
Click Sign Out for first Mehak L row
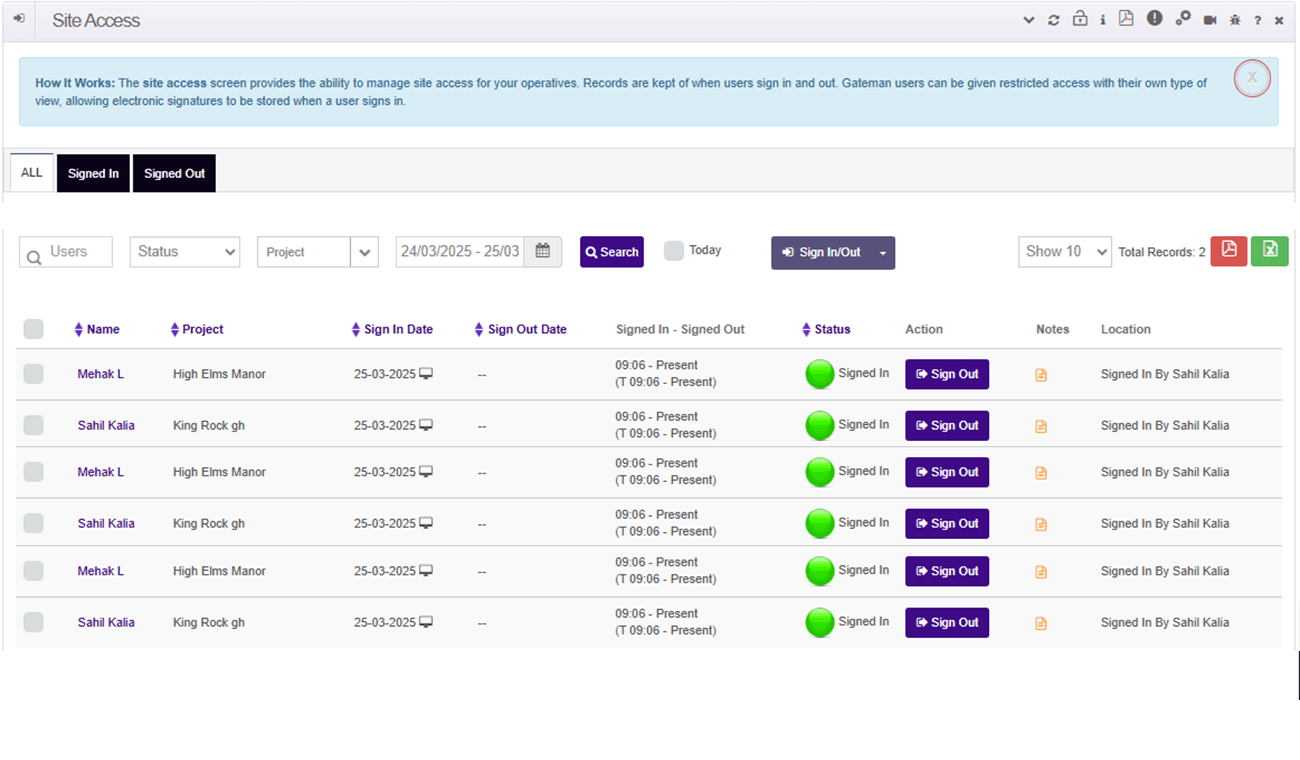click(x=946, y=374)
